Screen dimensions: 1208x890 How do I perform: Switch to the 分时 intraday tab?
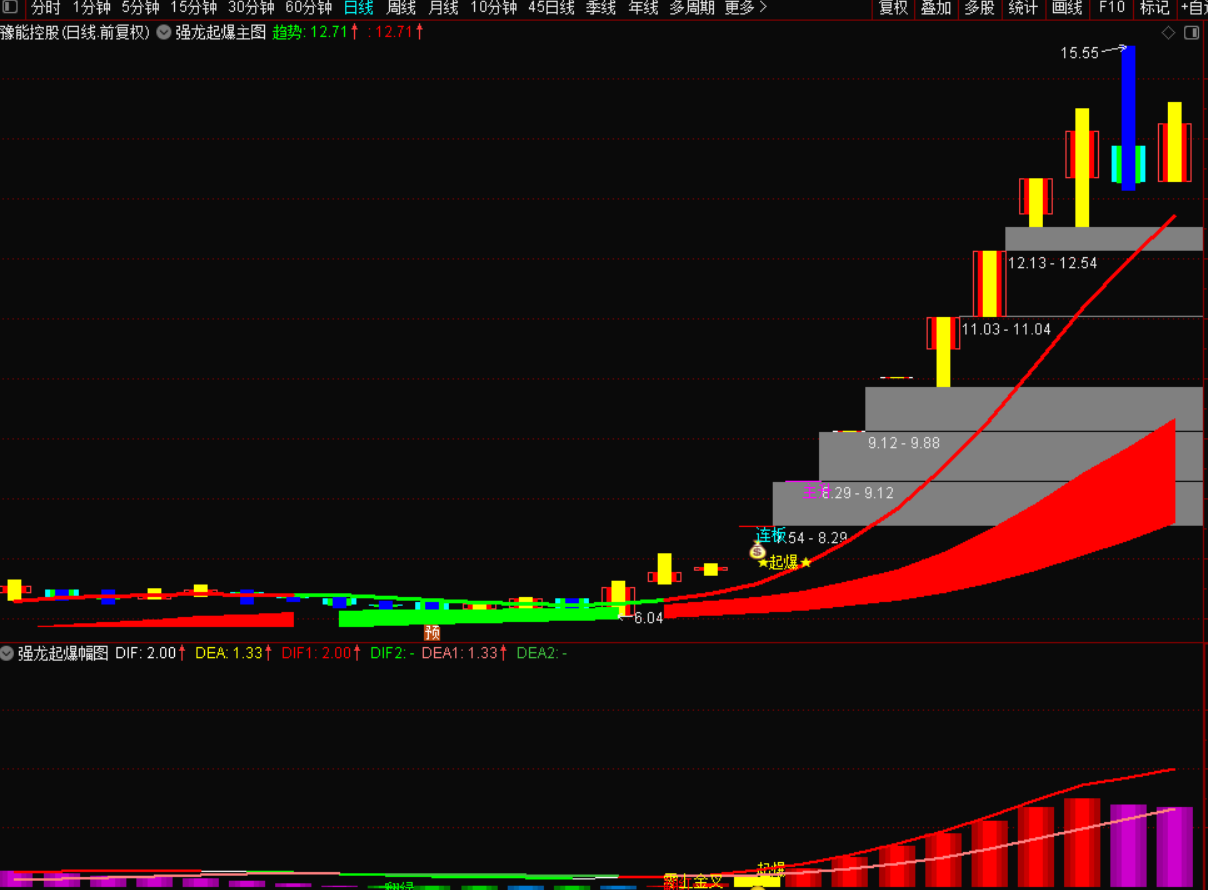click(46, 8)
